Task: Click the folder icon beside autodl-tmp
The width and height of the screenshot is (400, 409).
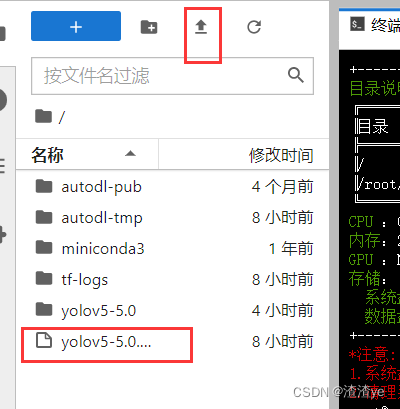Action: [x=44, y=217]
